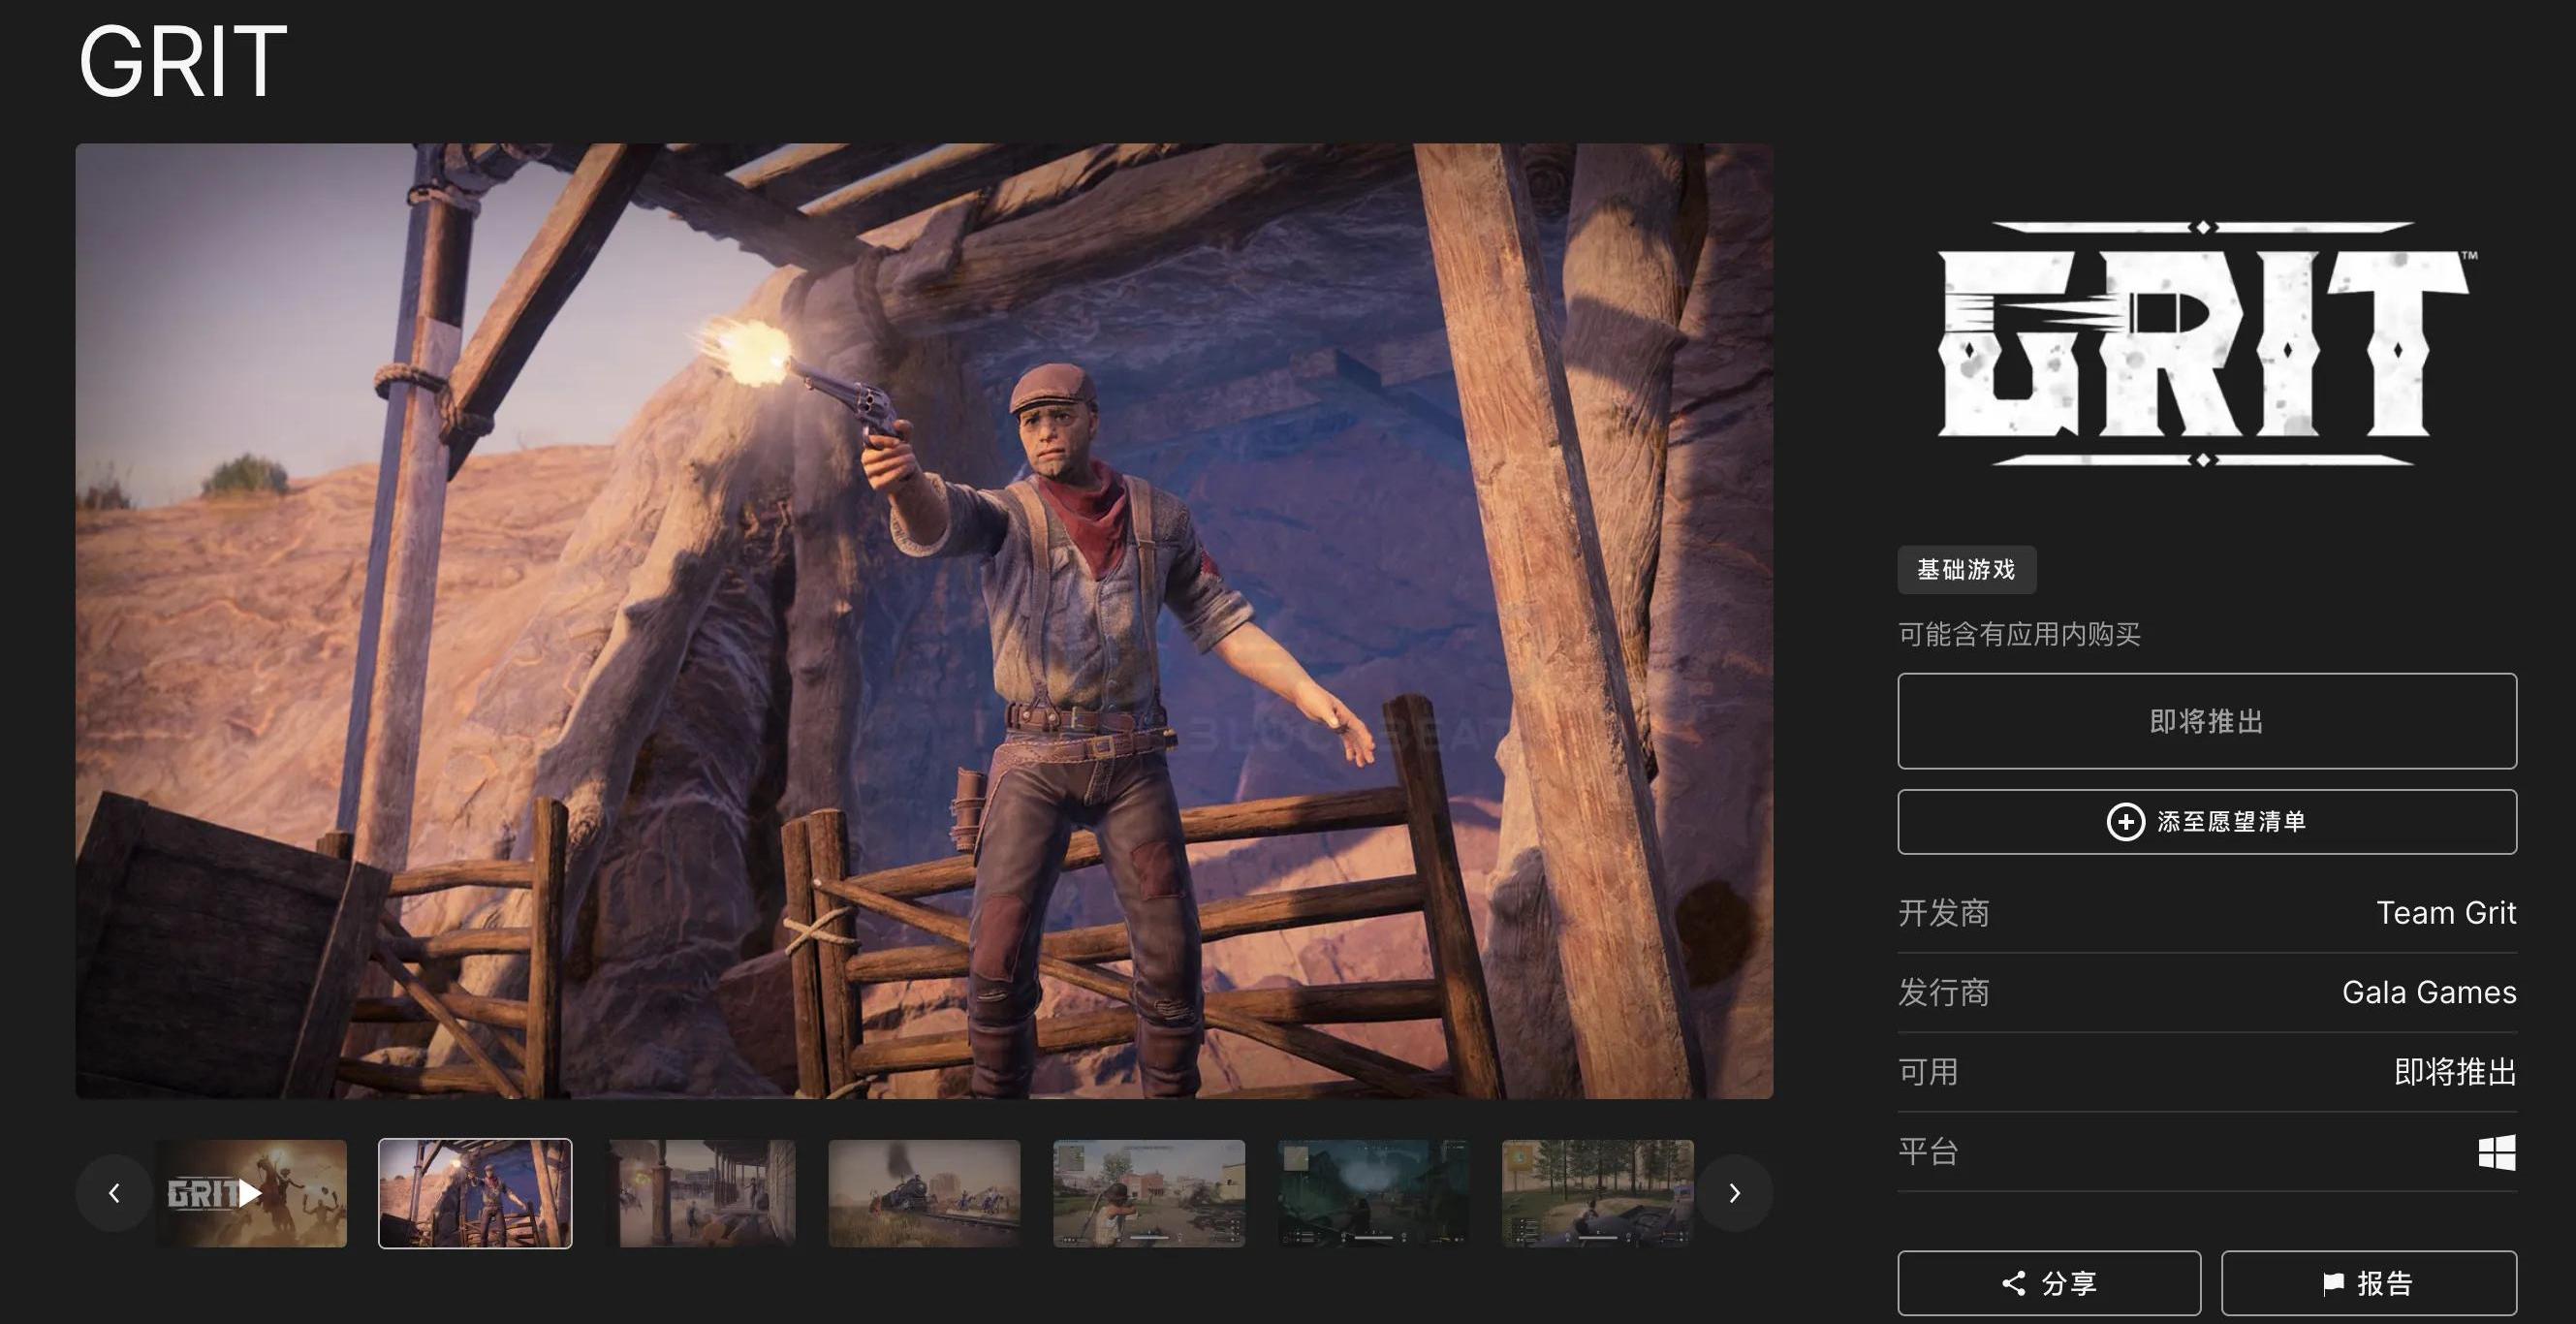Click the large GRIT logo image
This screenshot has width=2576, height=1324.
pyautogui.click(x=2204, y=343)
